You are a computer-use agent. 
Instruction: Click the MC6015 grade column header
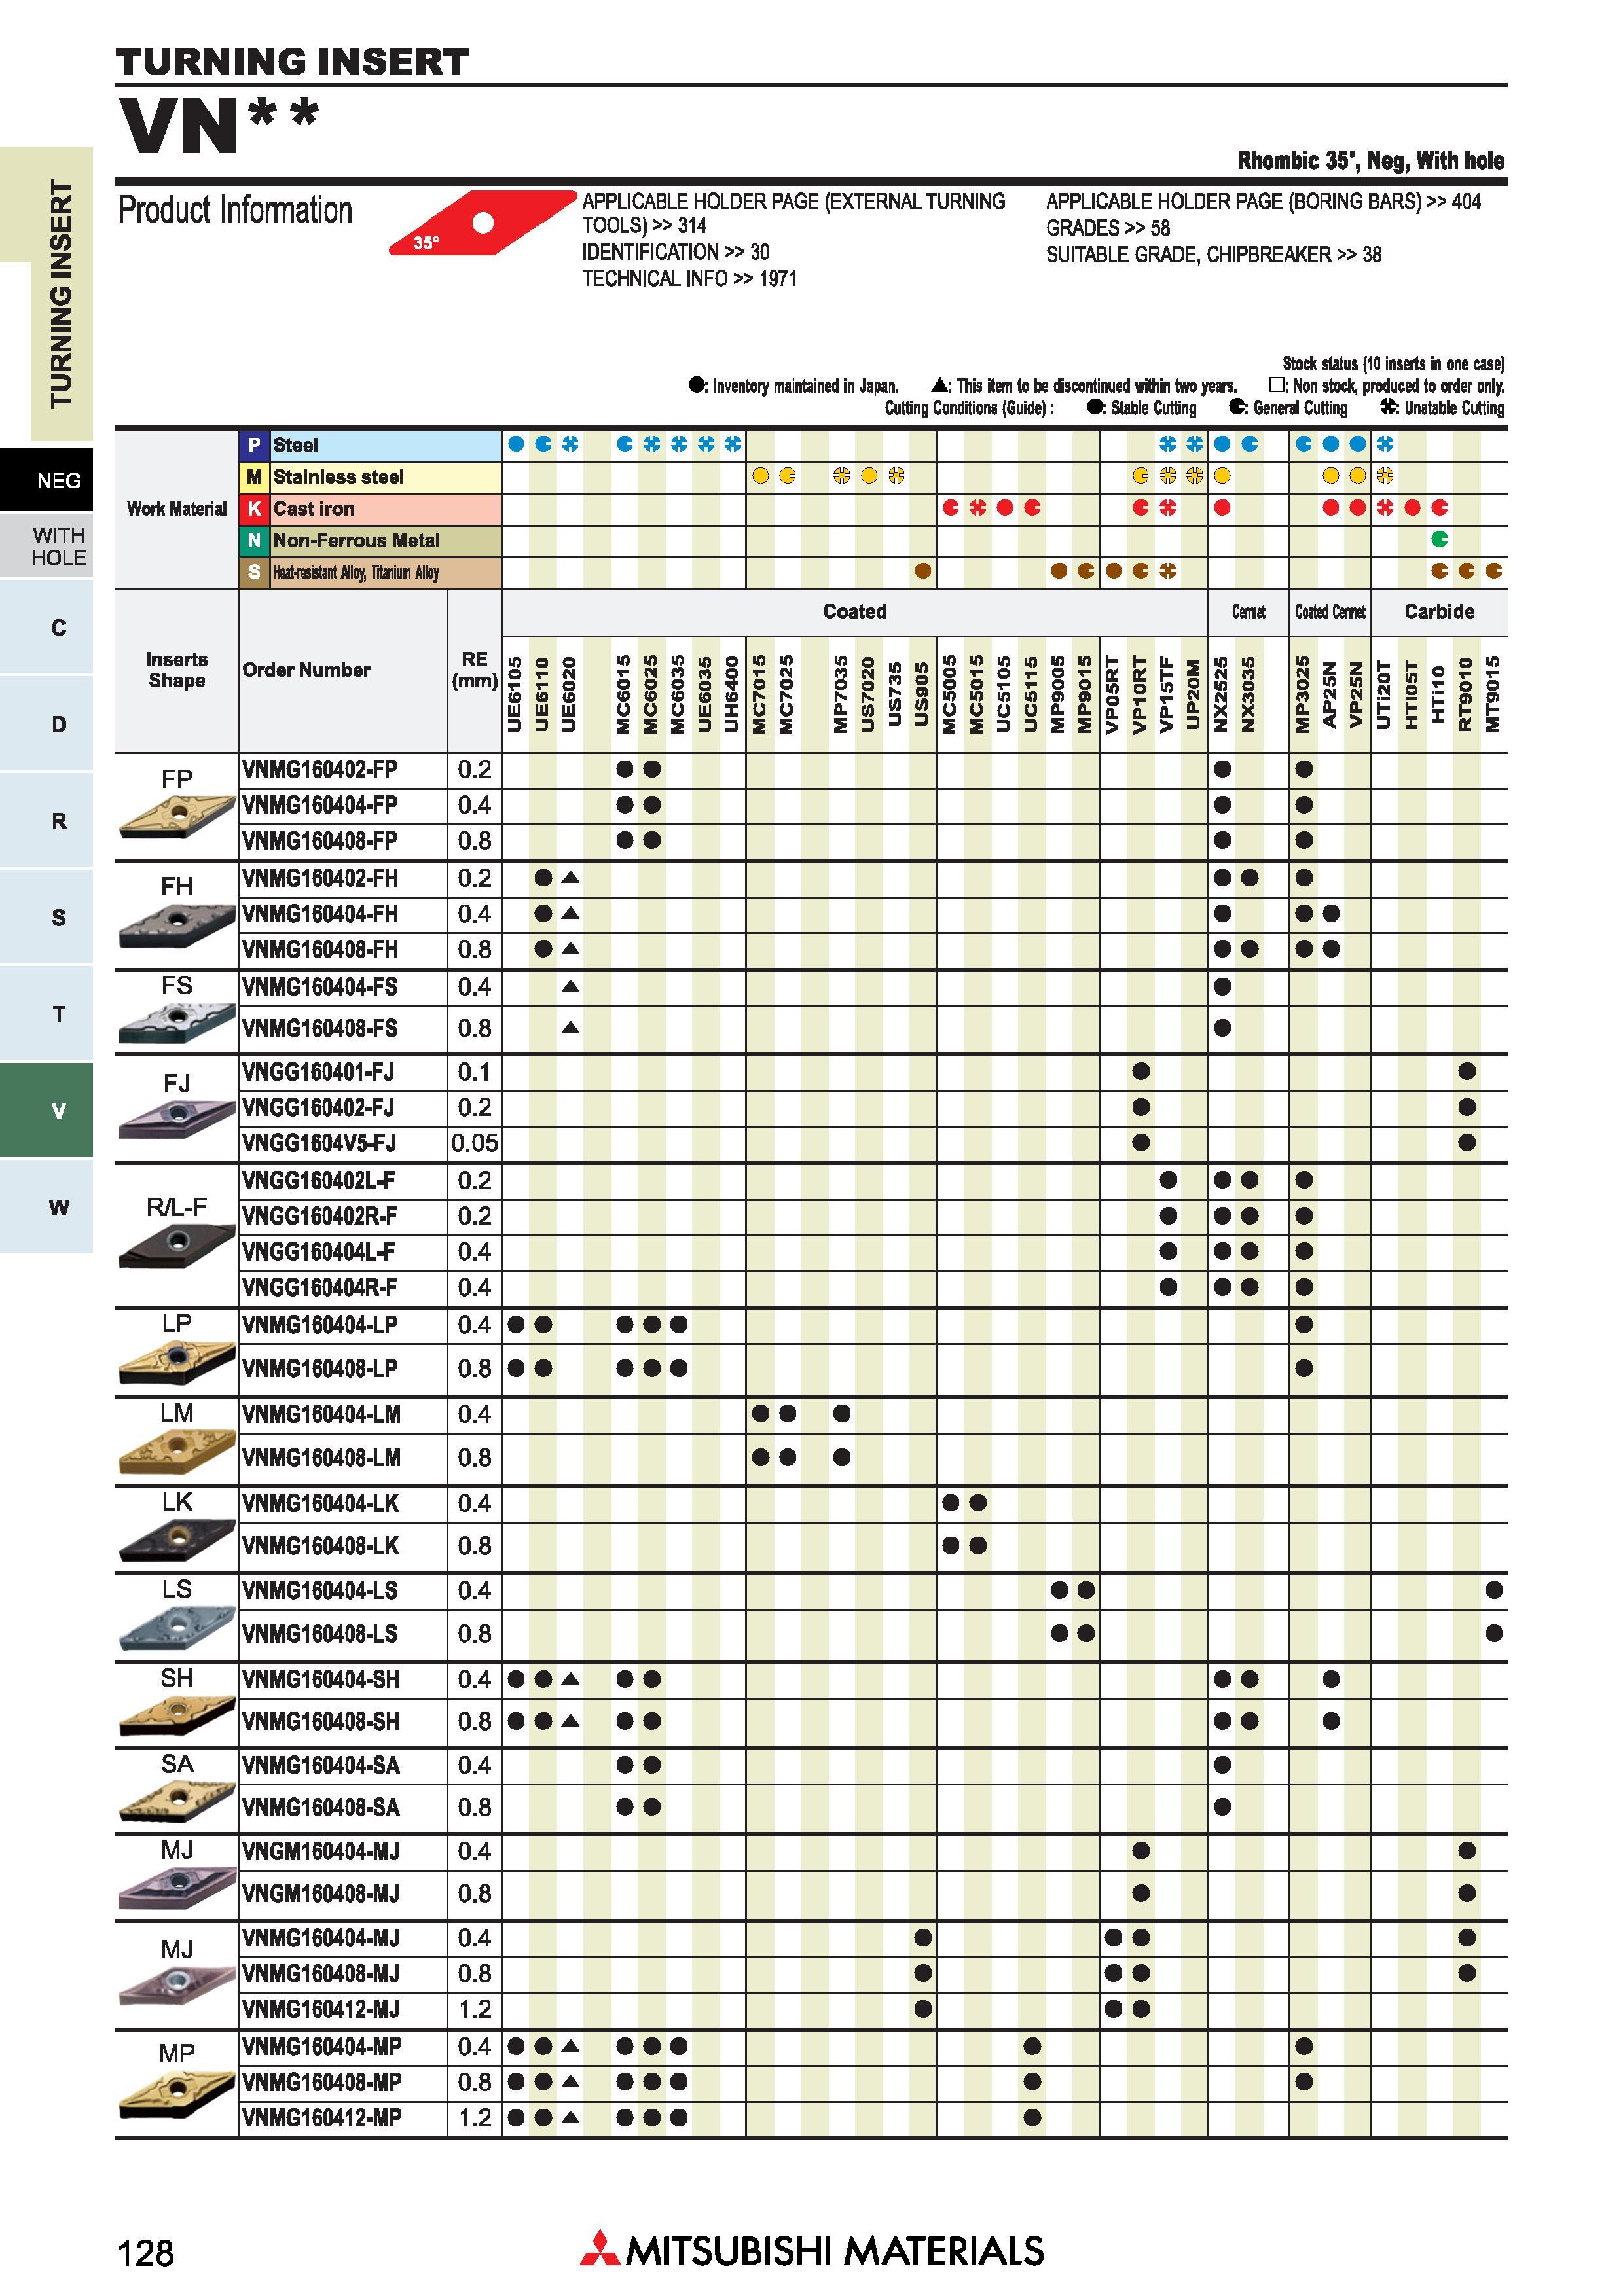624,694
